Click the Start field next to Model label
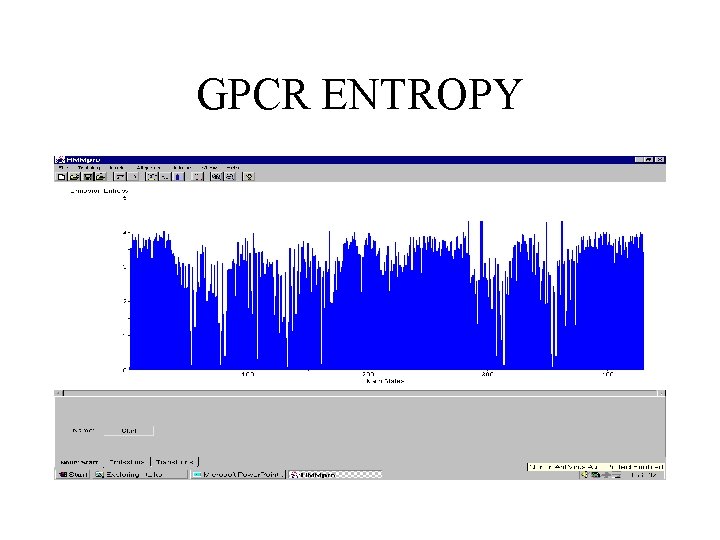 point(129,431)
